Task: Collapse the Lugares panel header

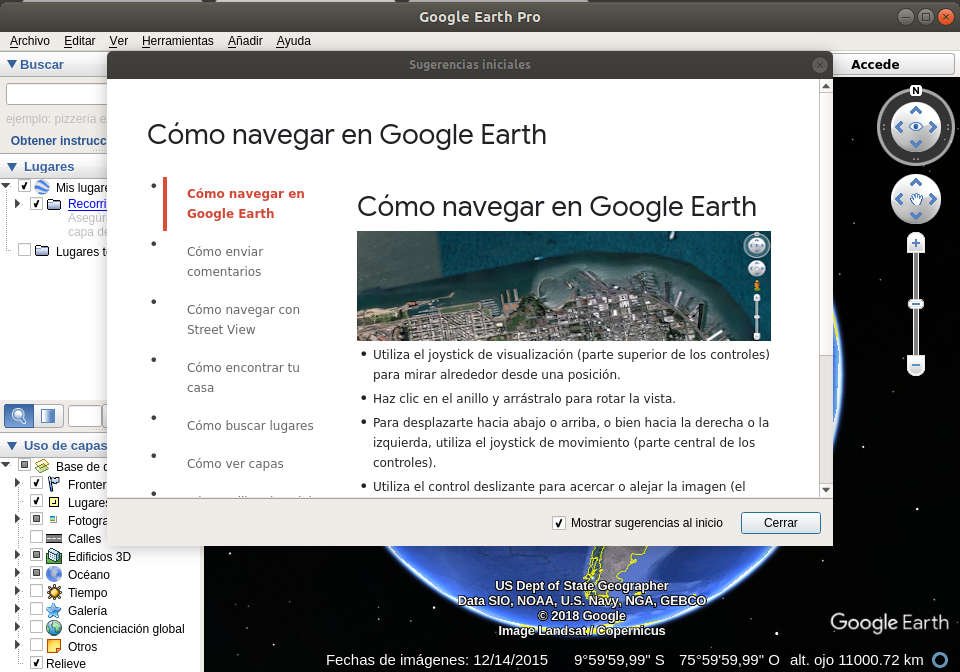Action: [x=11, y=166]
